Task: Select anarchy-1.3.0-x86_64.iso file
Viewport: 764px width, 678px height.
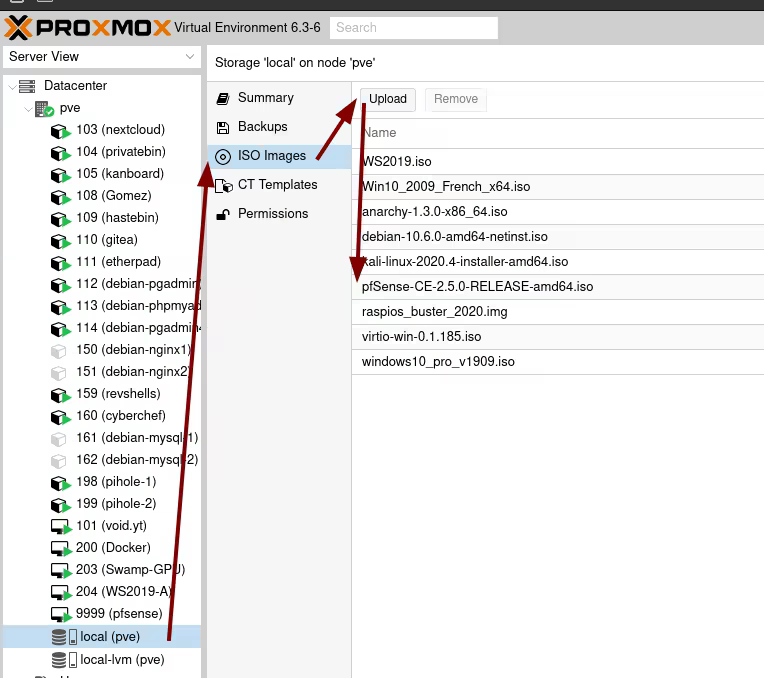Action: [558, 212]
